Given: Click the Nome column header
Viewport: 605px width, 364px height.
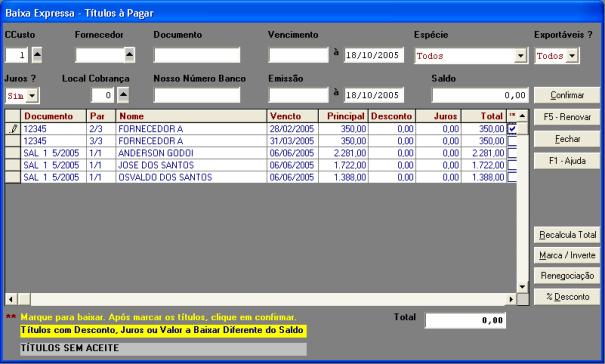Looking at the screenshot, I should (191, 116).
